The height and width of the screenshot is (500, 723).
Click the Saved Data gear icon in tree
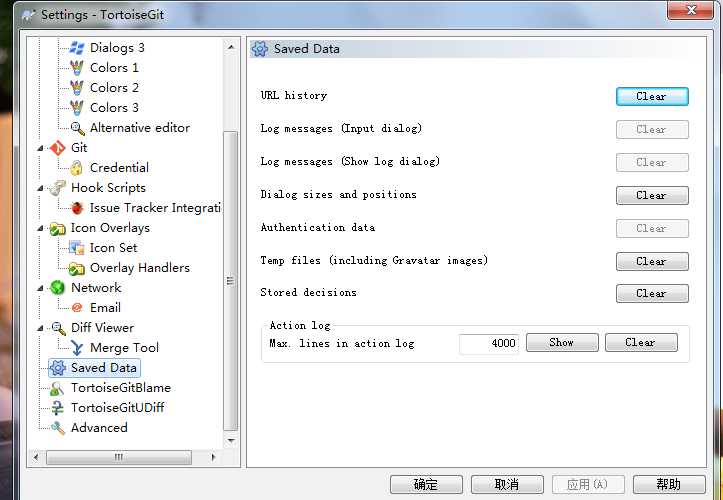point(58,368)
